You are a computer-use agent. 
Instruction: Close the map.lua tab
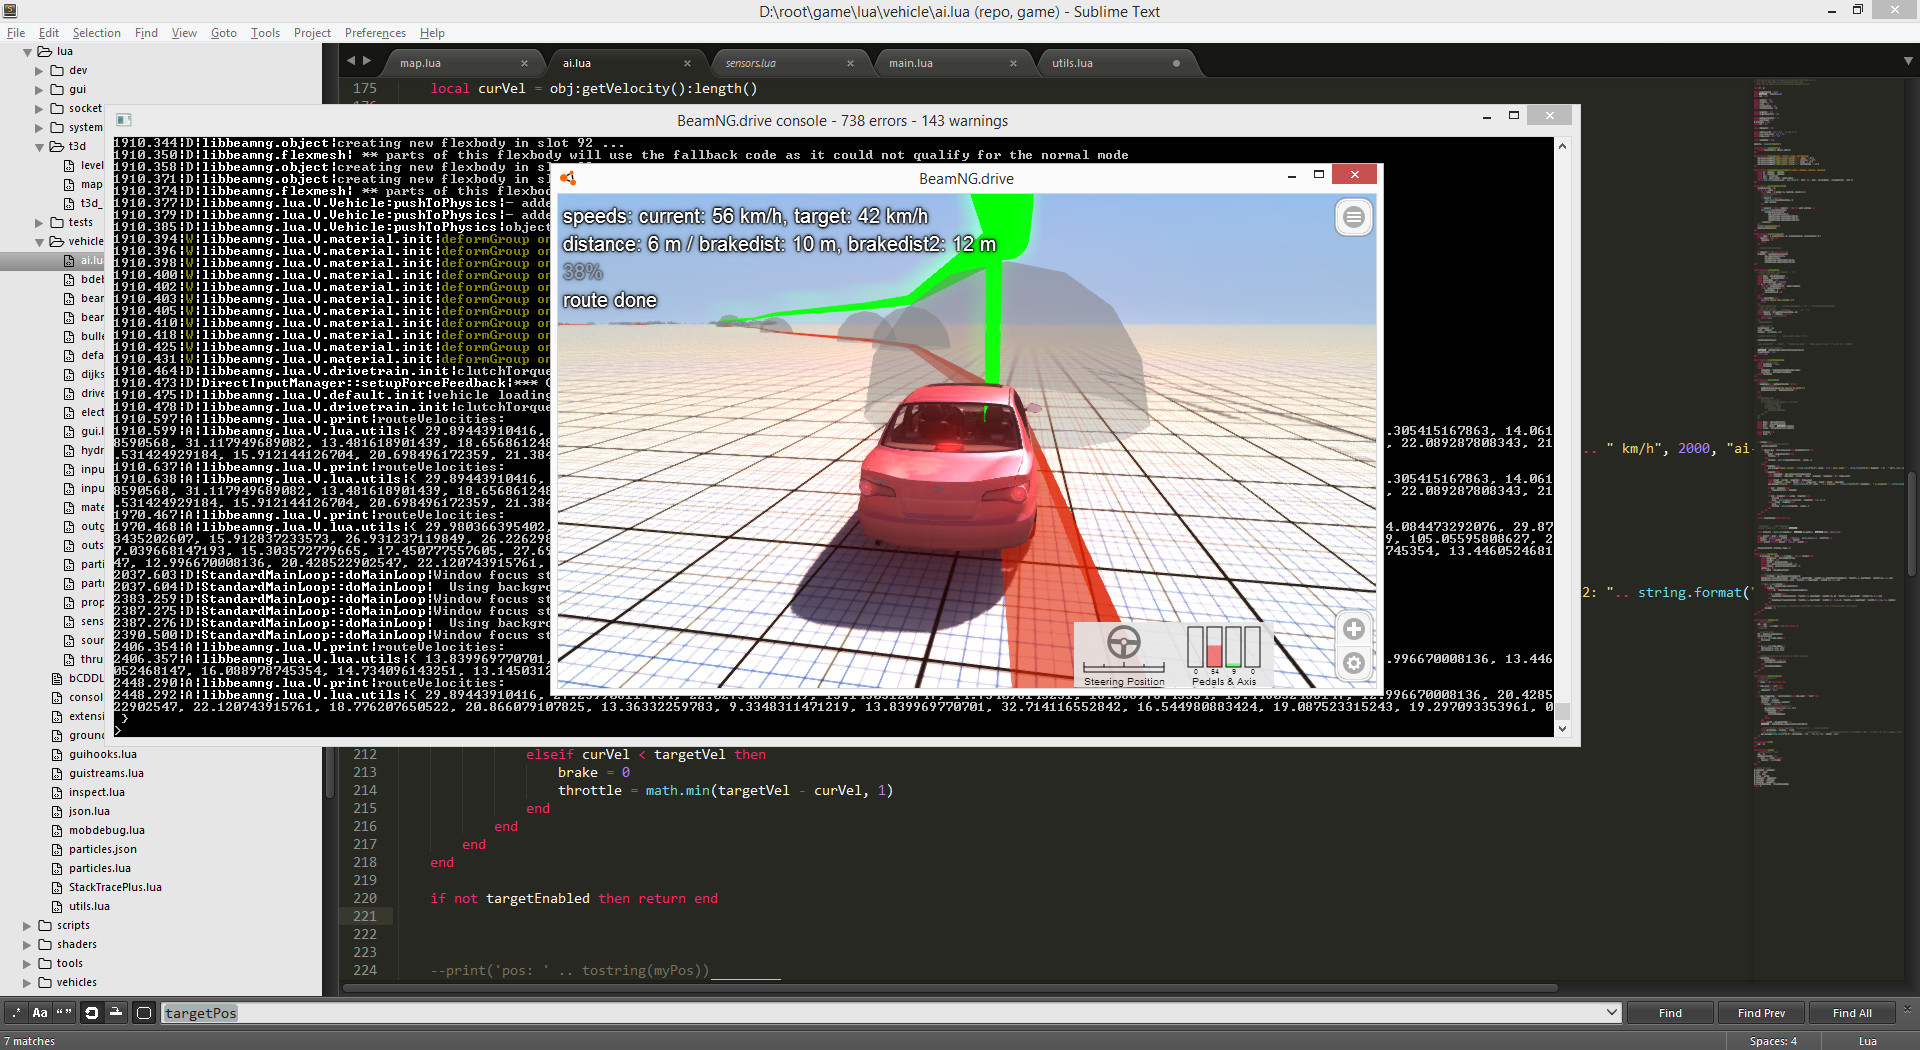coord(524,63)
